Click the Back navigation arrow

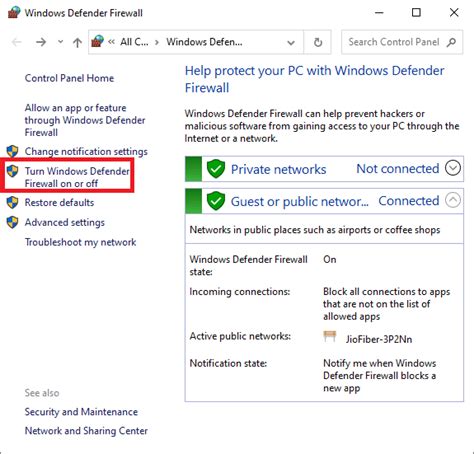click(17, 42)
